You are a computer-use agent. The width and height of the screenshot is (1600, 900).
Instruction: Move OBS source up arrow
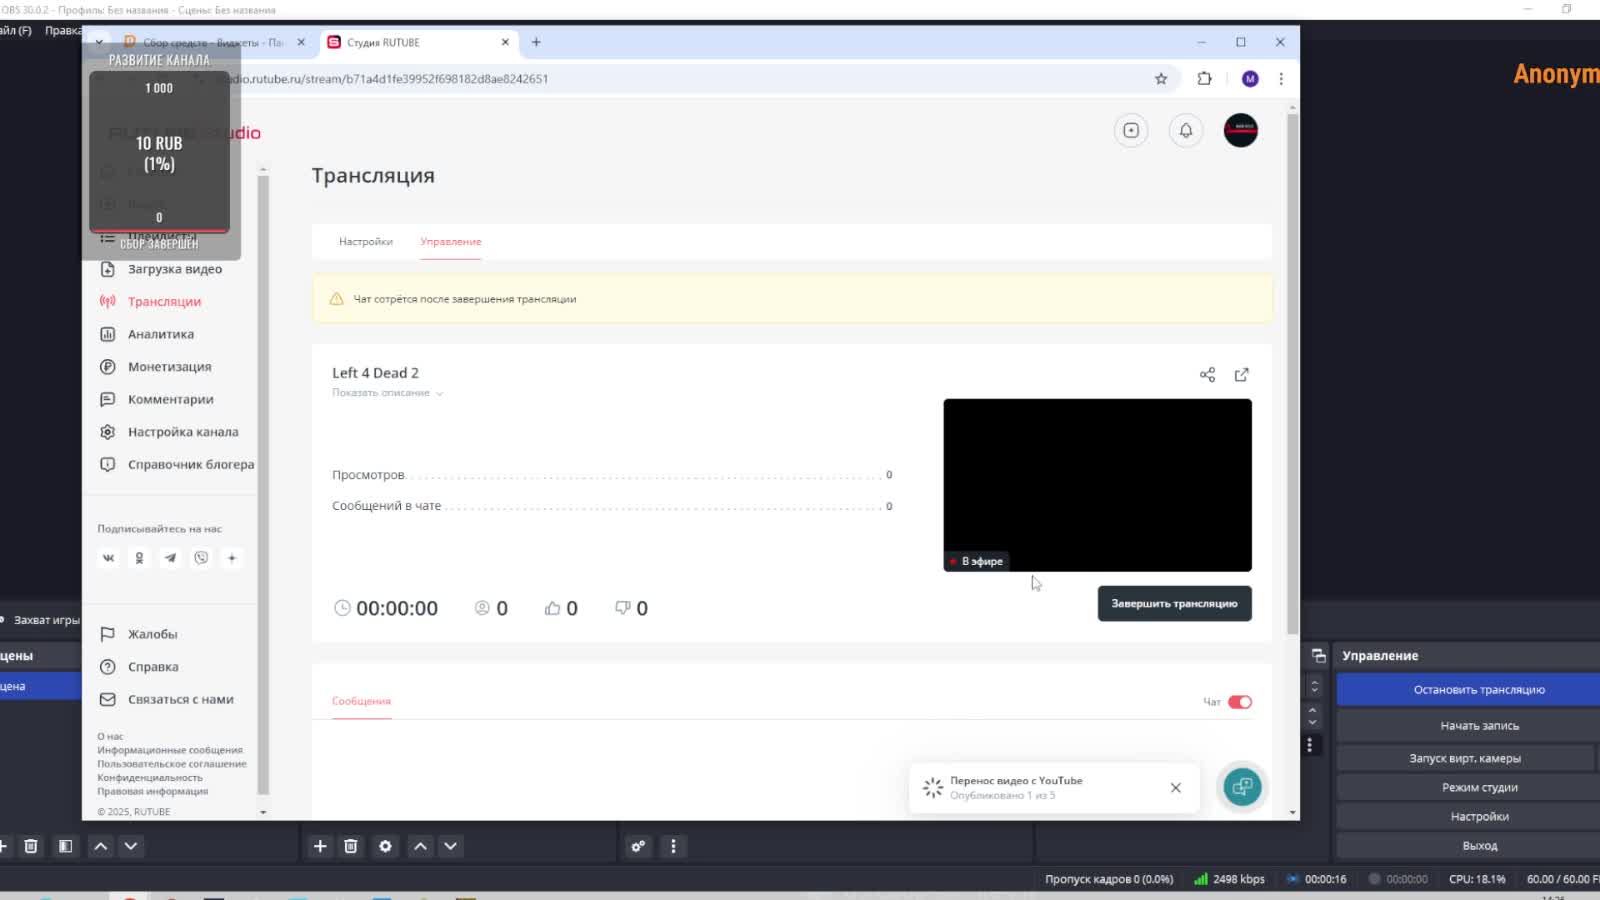[x=421, y=846]
